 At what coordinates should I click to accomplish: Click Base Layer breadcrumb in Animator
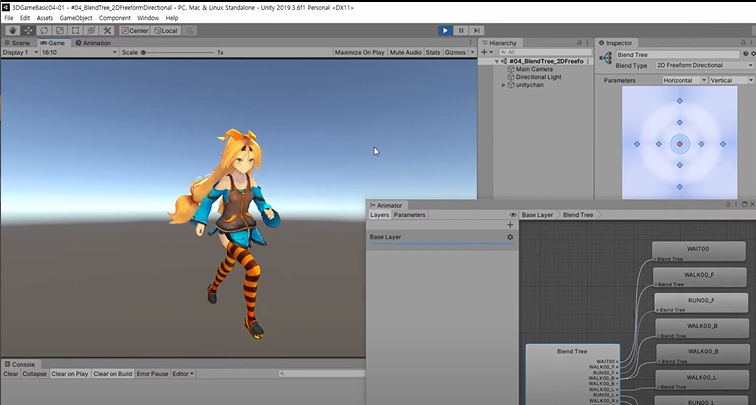[x=537, y=215]
